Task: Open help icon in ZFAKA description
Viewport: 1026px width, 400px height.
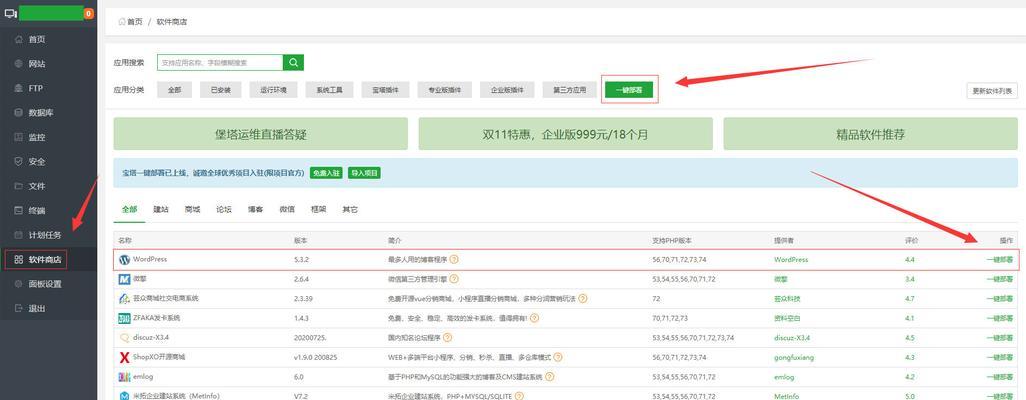Action: tap(535, 318)
